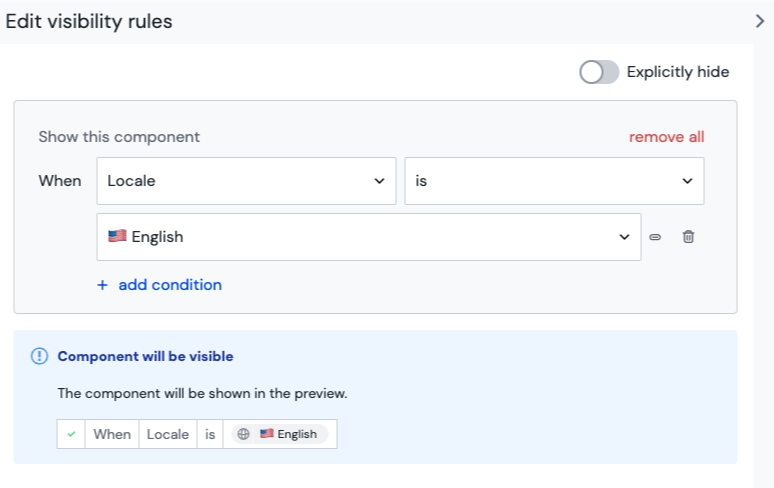Click the 'Edit visibility rules' heading
The height and width of the screenshot is (488, 774).
(x=89, y=21)
